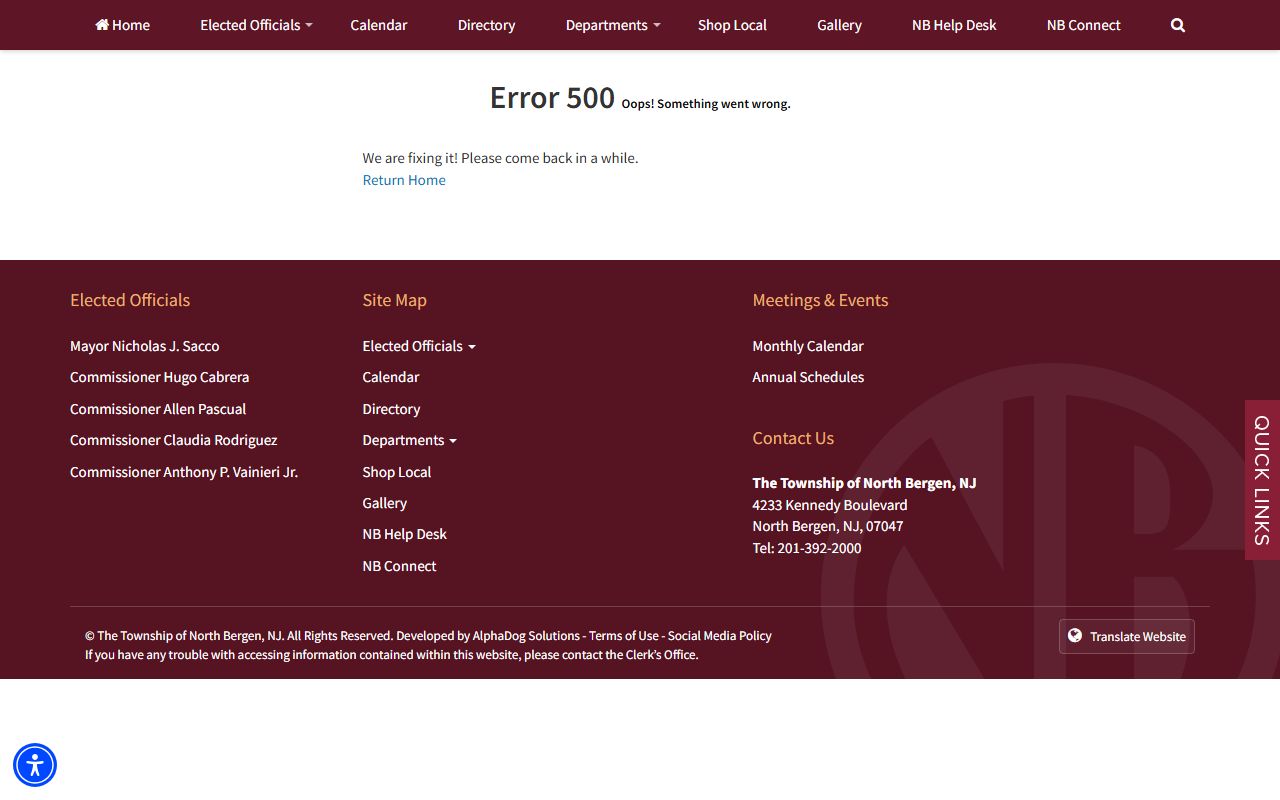Expand Elected Officials in footer Site Map
Screen dimensions: 1280x800
[x=419, y=346]
